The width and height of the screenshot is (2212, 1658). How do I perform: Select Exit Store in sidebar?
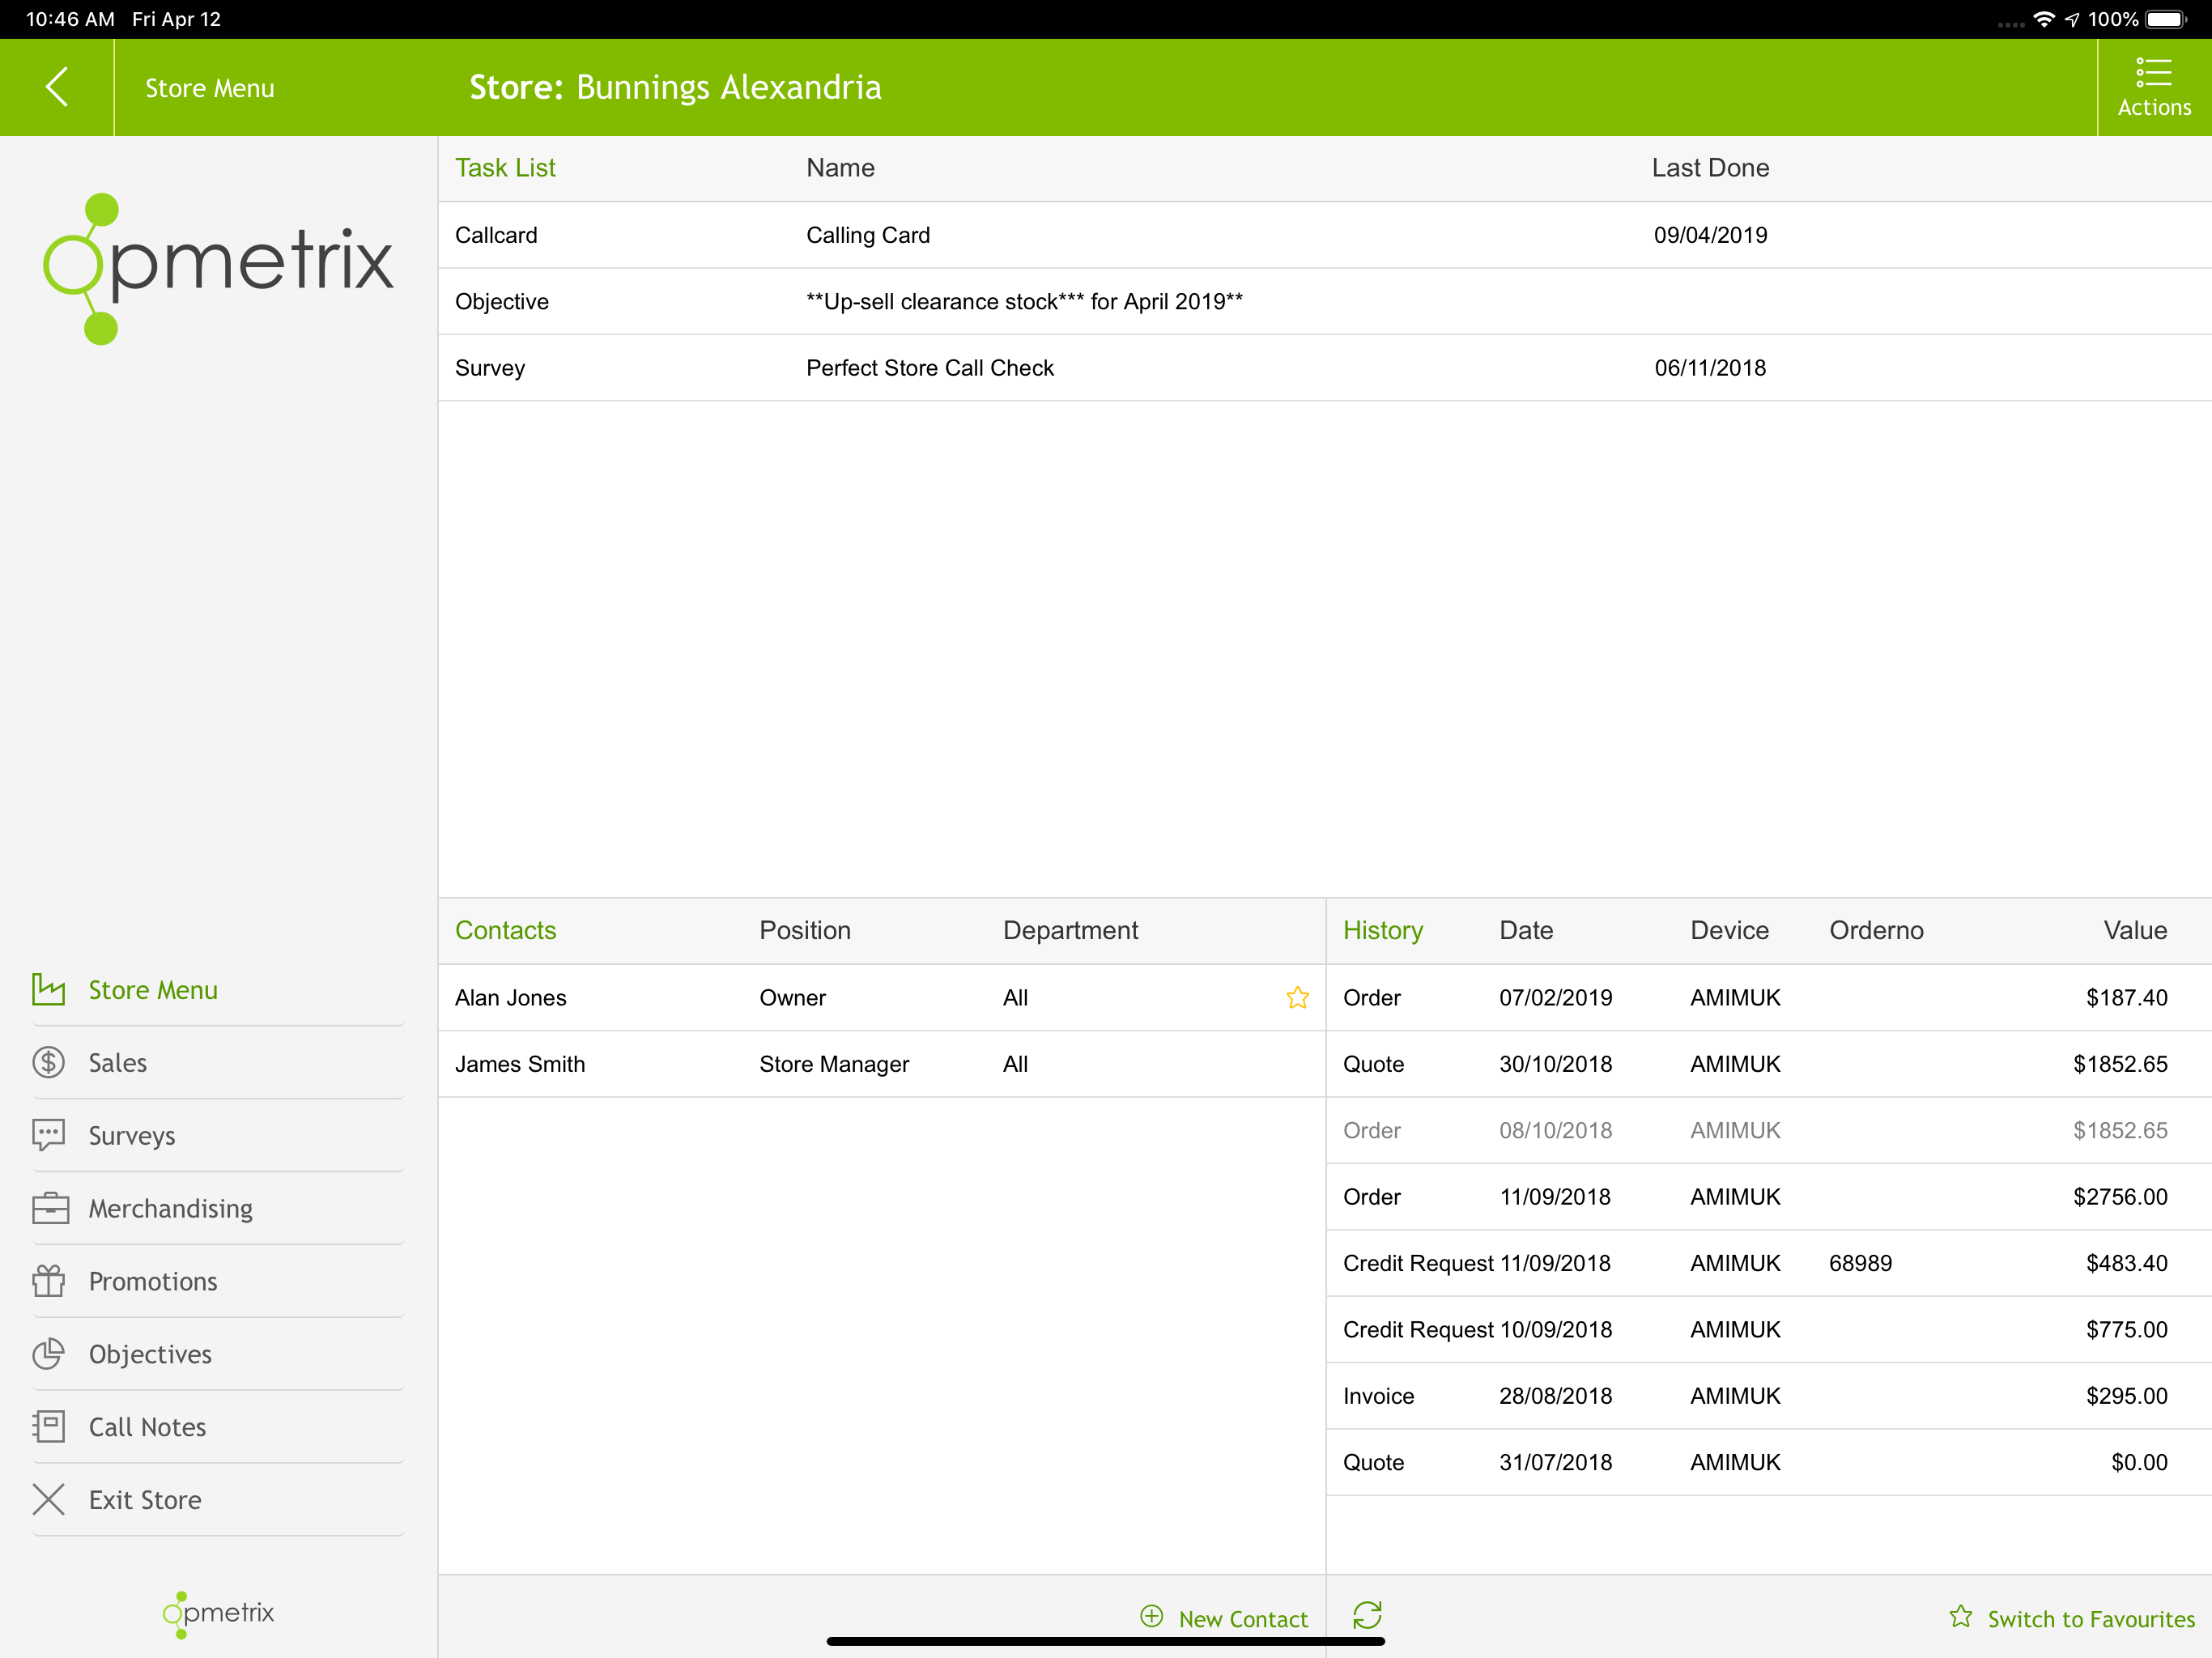coord(217,1499)
